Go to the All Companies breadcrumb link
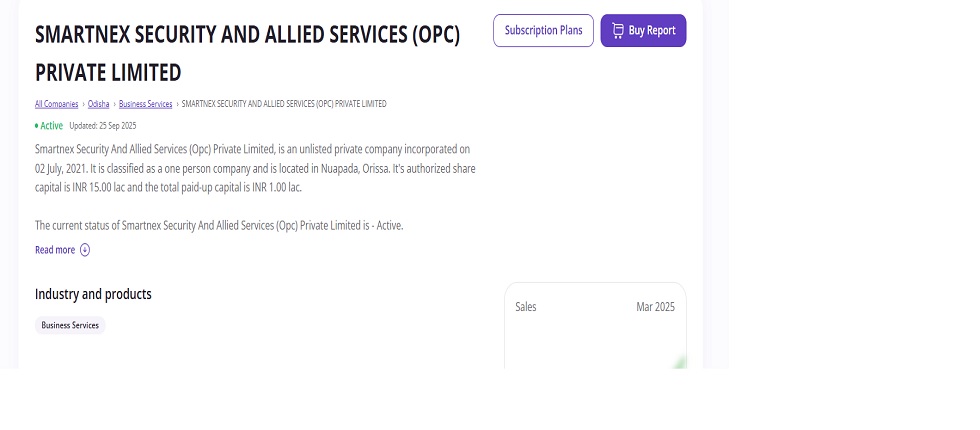The height and width of the screenshot is (430, 980). click(56, 104)
